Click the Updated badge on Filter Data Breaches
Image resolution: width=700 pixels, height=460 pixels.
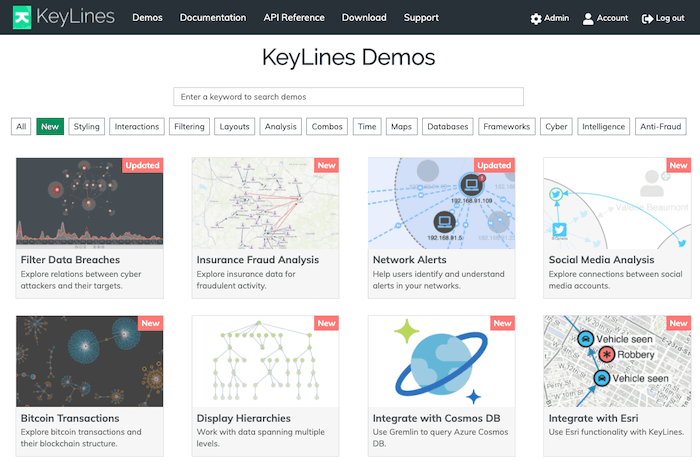[x=142, y=165]
